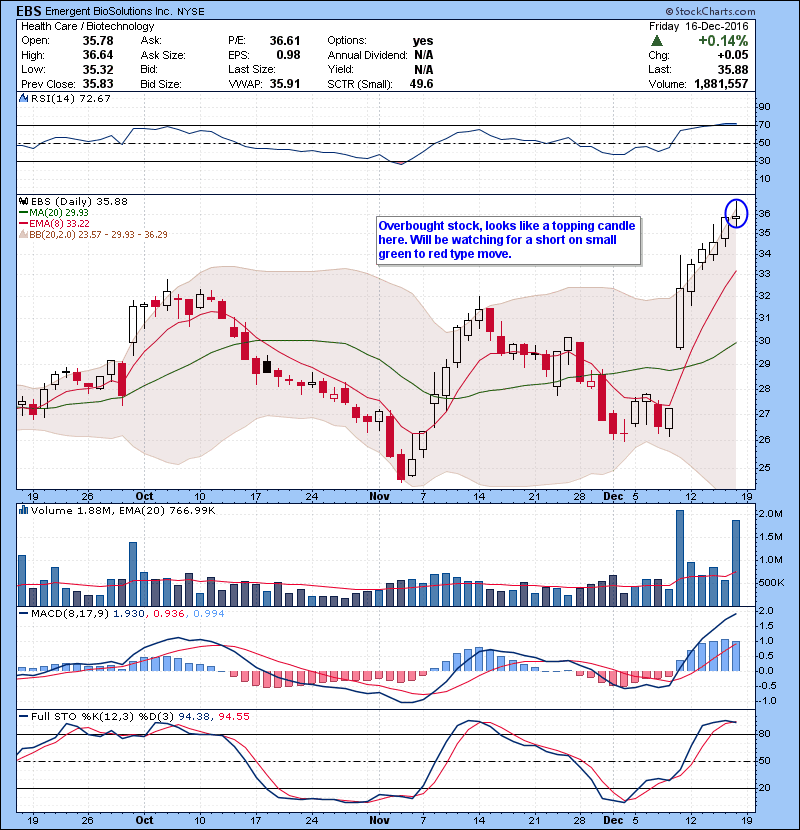Click the tallest volume bar near Dec 12
The height and width of the screenshot is (830, 800).
(680, 558)
